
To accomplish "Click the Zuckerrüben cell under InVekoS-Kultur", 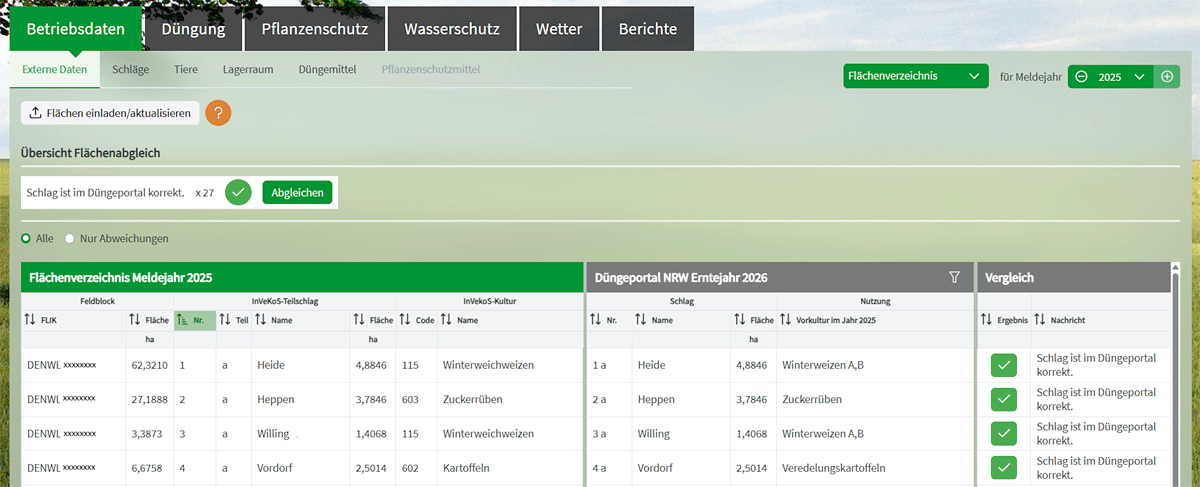I will point(472,399).
